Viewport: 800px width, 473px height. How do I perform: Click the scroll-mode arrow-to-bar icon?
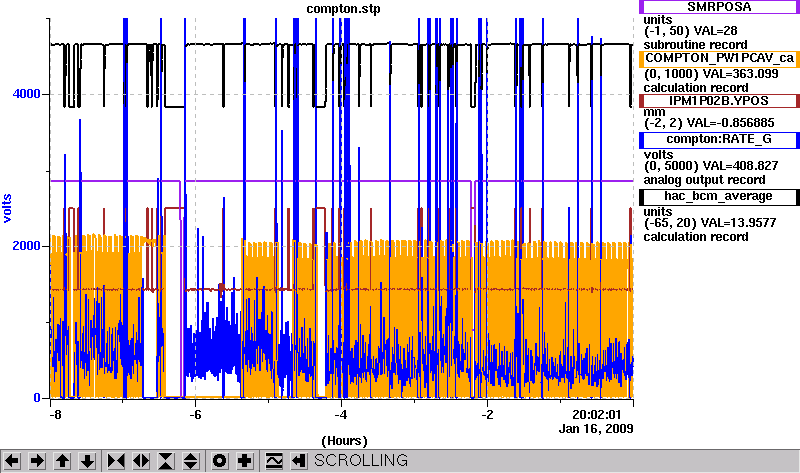[x=299, y=461]
